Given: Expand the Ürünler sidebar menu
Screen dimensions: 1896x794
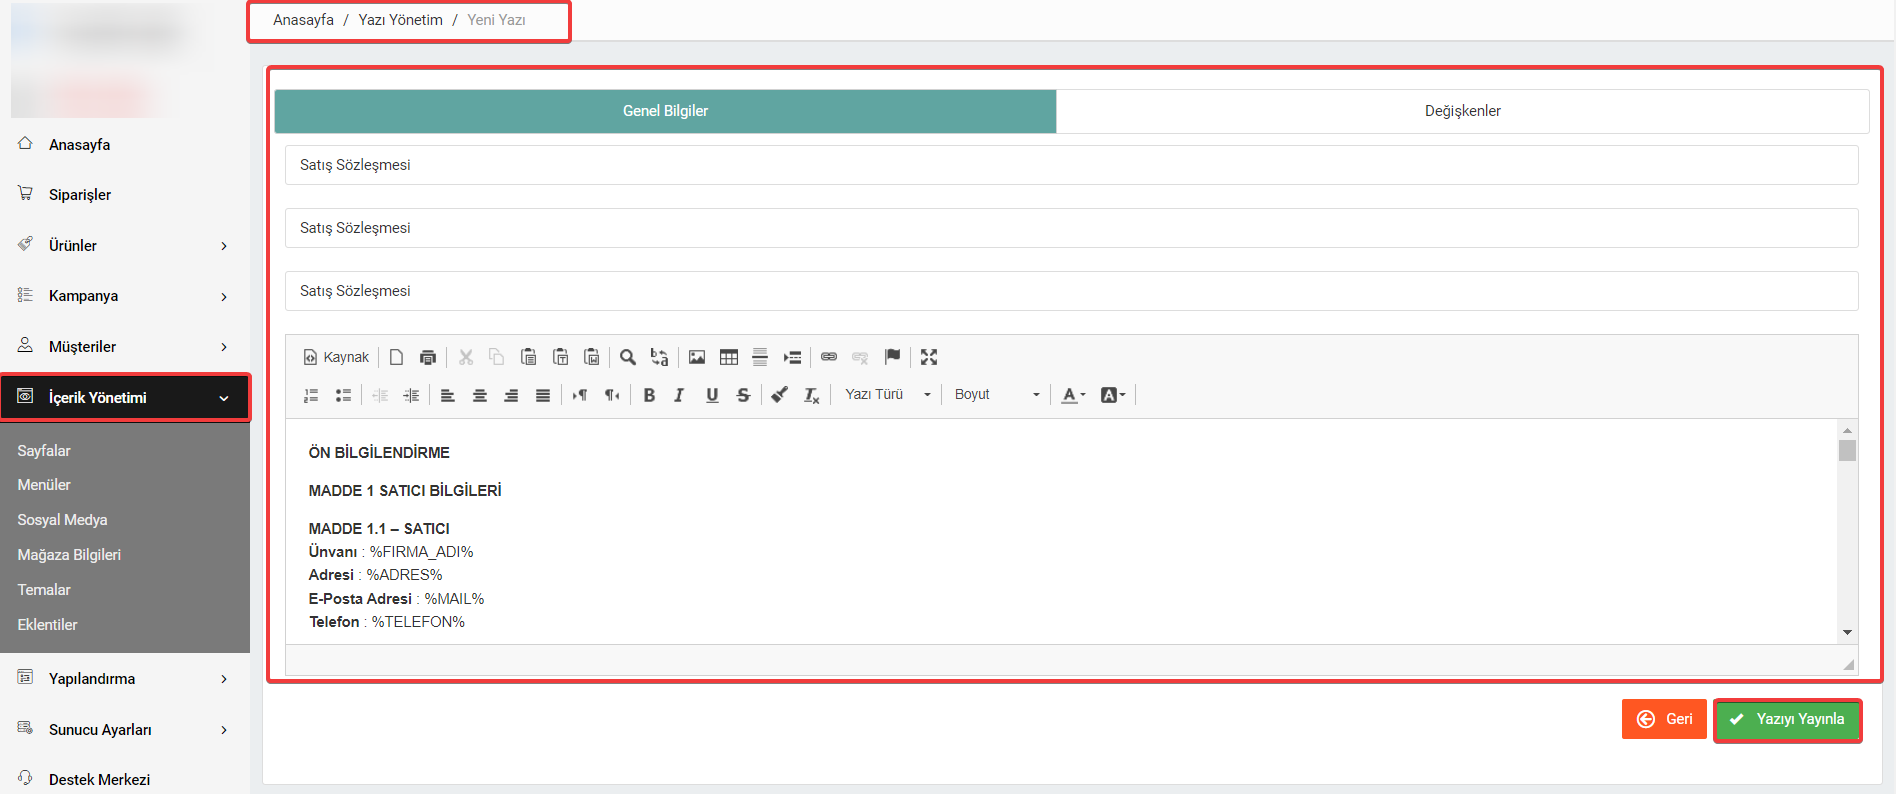Looking at the screenshot, I should point(124,246).
